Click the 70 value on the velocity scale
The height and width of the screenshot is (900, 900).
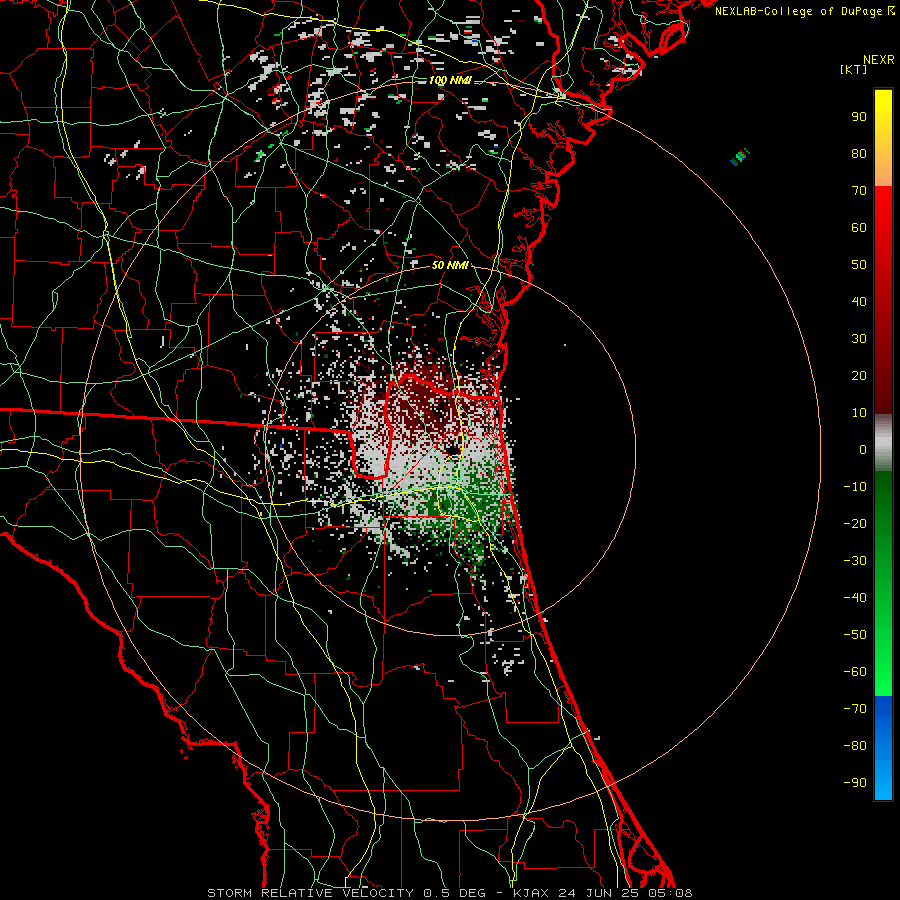pos(859,191)
